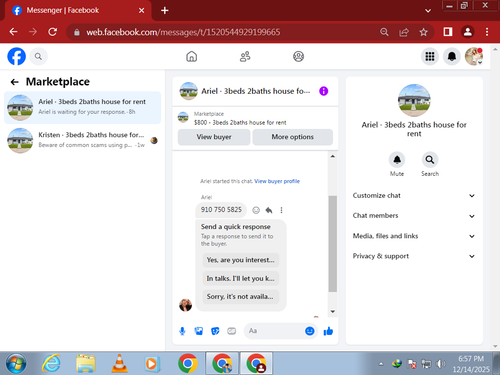The width and height of the screenshot is (500, 375).
Task: Expand the Privacy & support section
Action: click(x=413, y=256)
